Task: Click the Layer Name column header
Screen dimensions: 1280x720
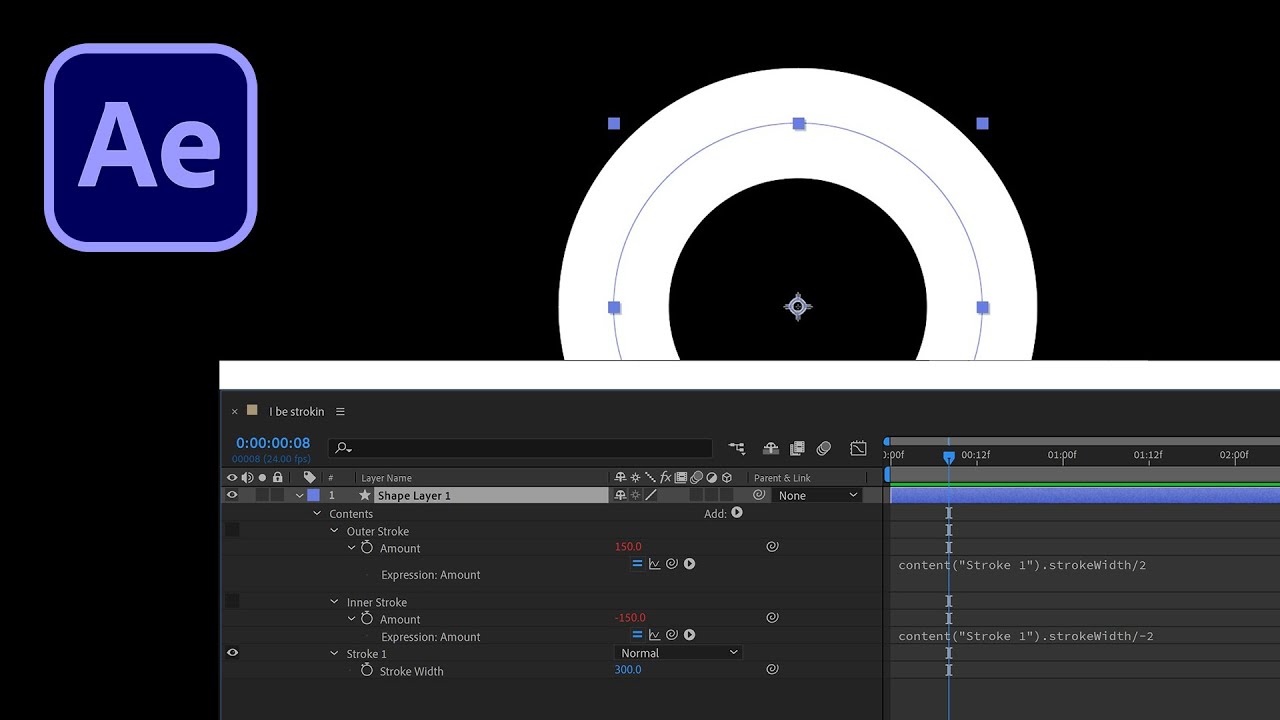Action: pyautogui.click(x=386, y=478)
